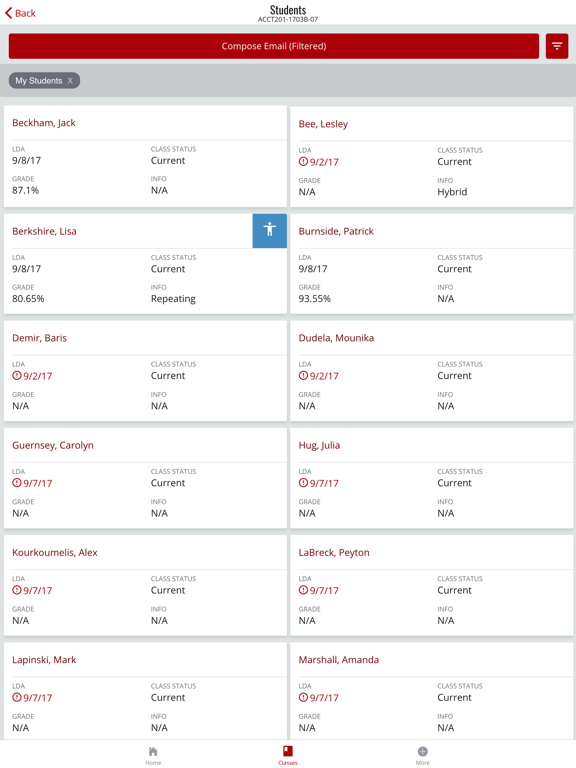The width and height of the screenshot is (576, 768).
Task: Click Current status on Demir, Baris card
Action: [x=168, y=376]
